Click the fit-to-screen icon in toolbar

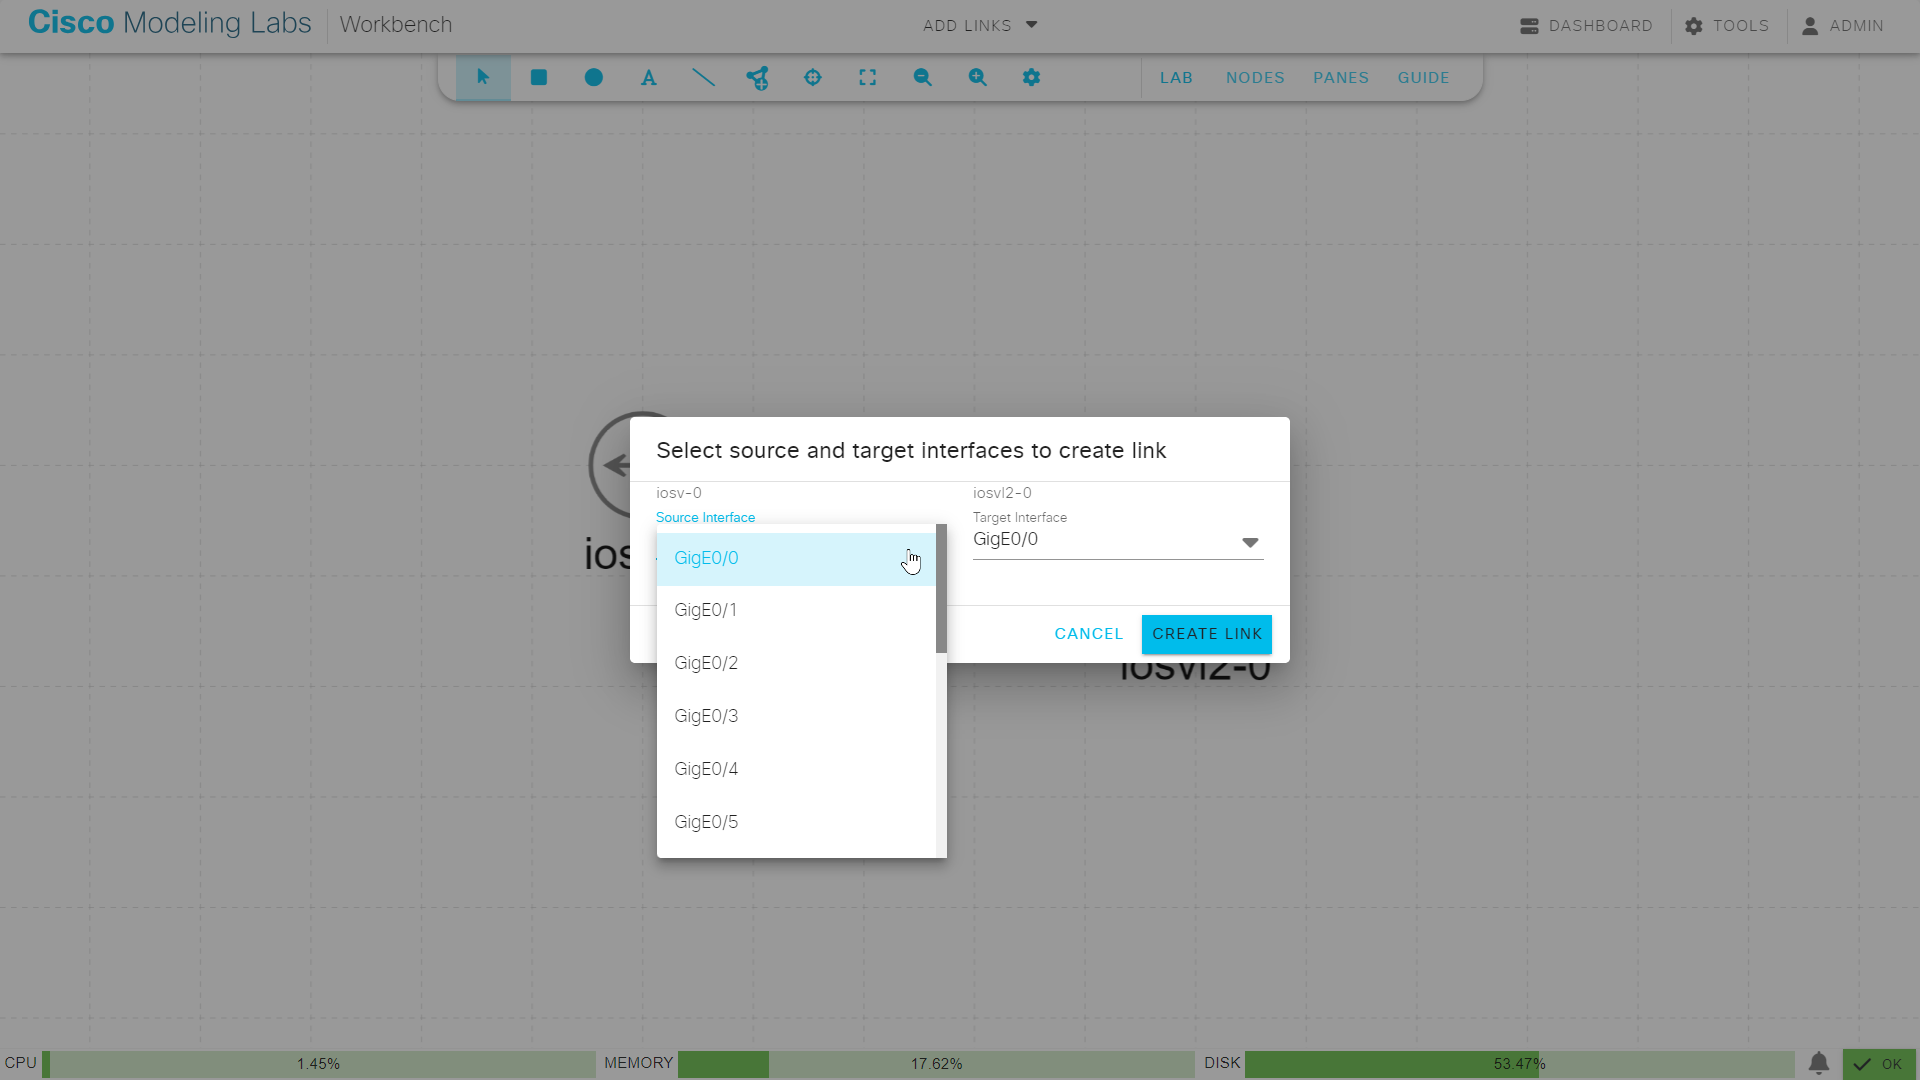pos(868,77)
